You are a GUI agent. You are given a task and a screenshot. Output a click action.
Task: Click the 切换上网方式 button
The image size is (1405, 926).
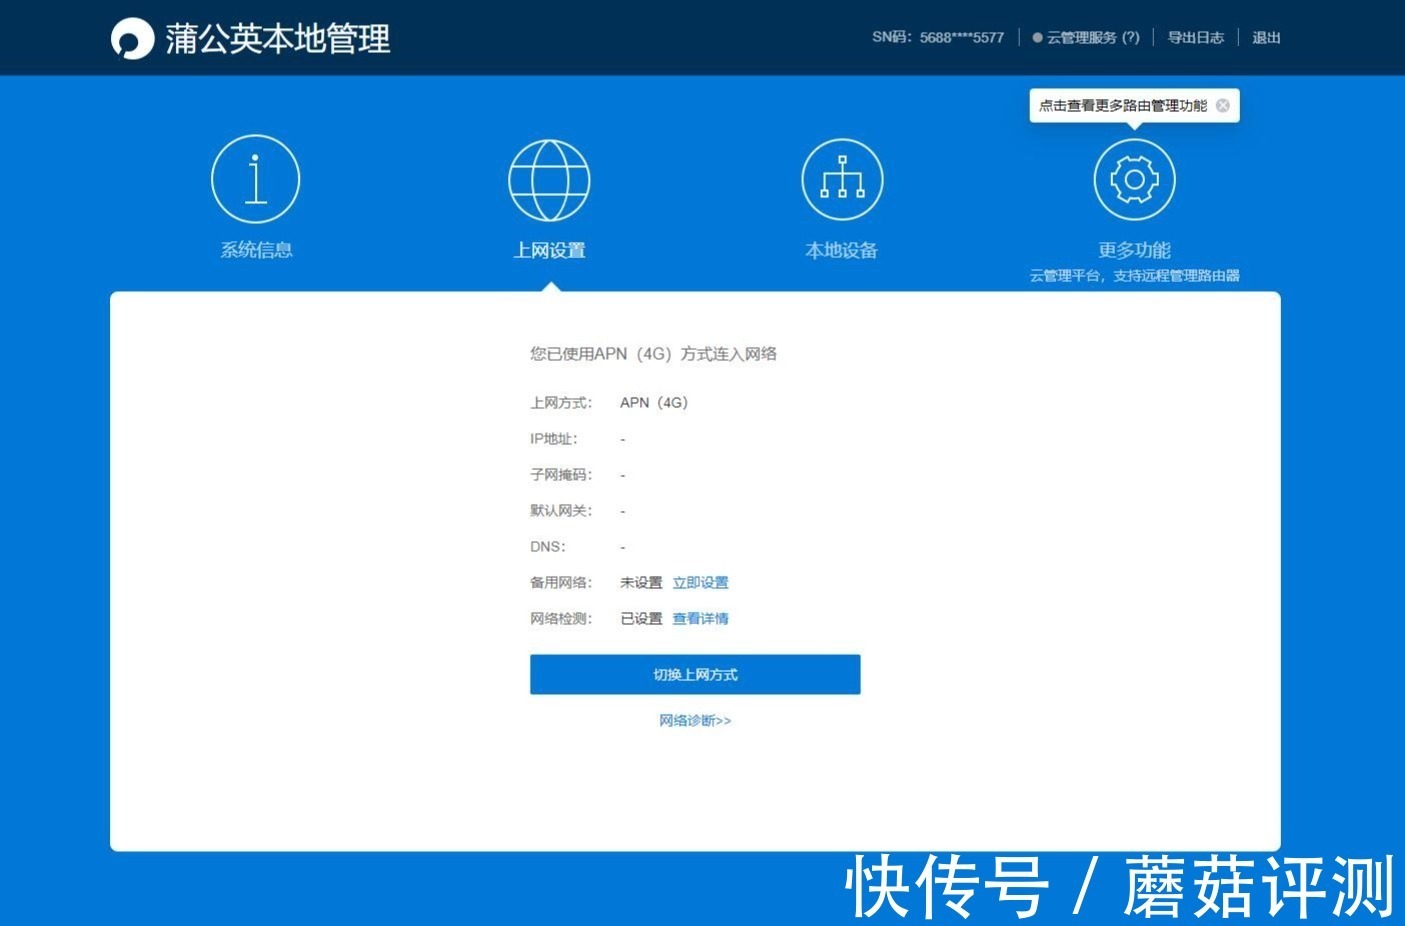tap(695, 674)
